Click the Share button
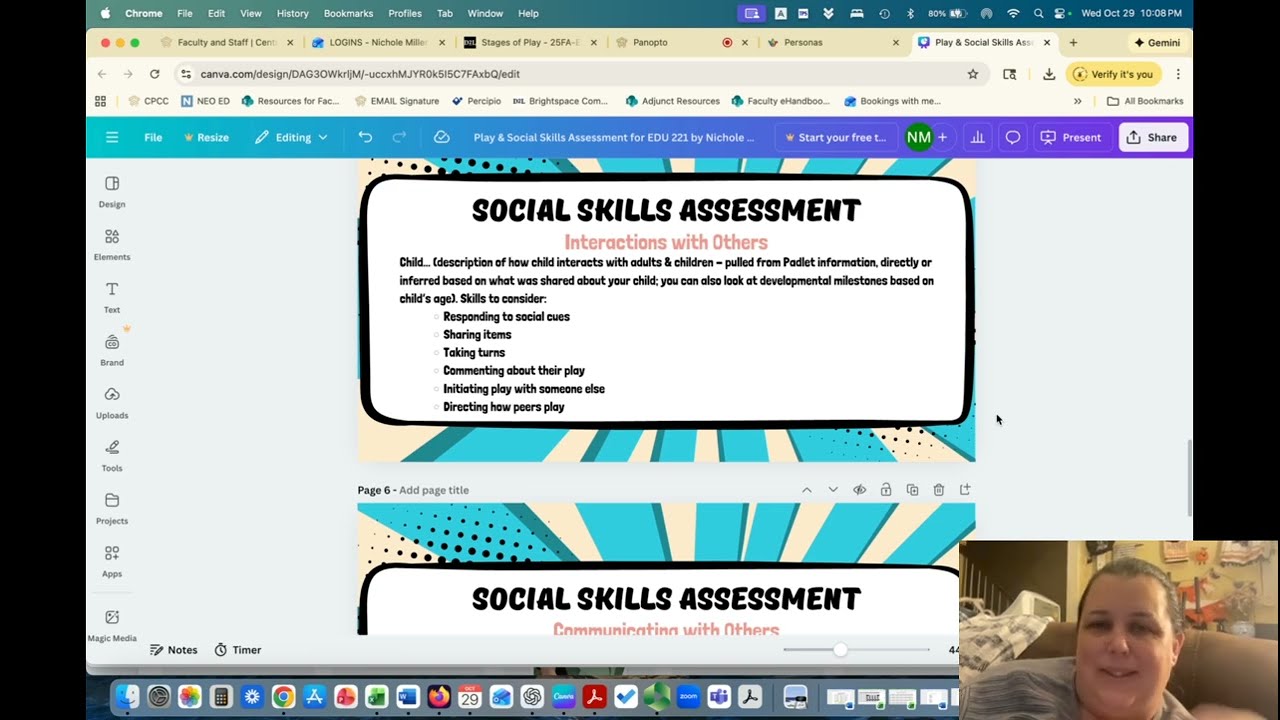 pos(1152,137)
